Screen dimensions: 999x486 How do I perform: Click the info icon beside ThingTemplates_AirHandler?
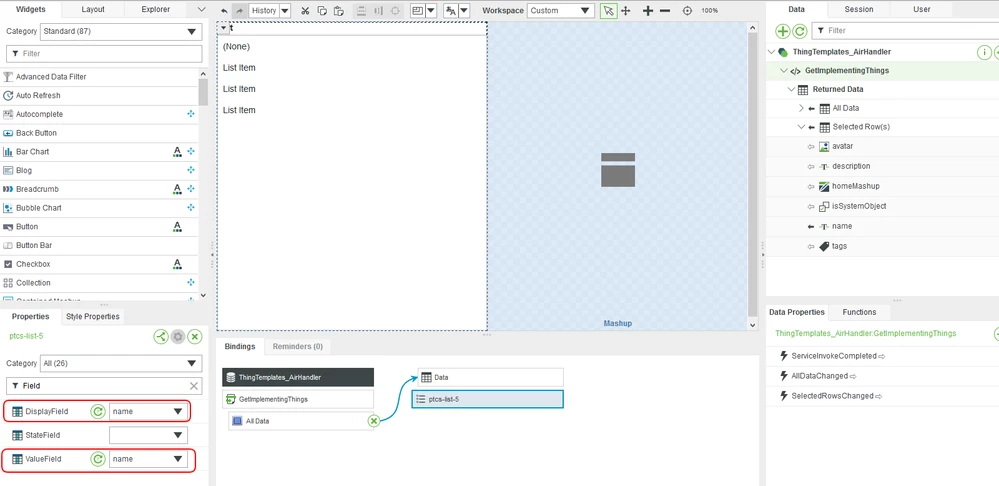[984, 52]
